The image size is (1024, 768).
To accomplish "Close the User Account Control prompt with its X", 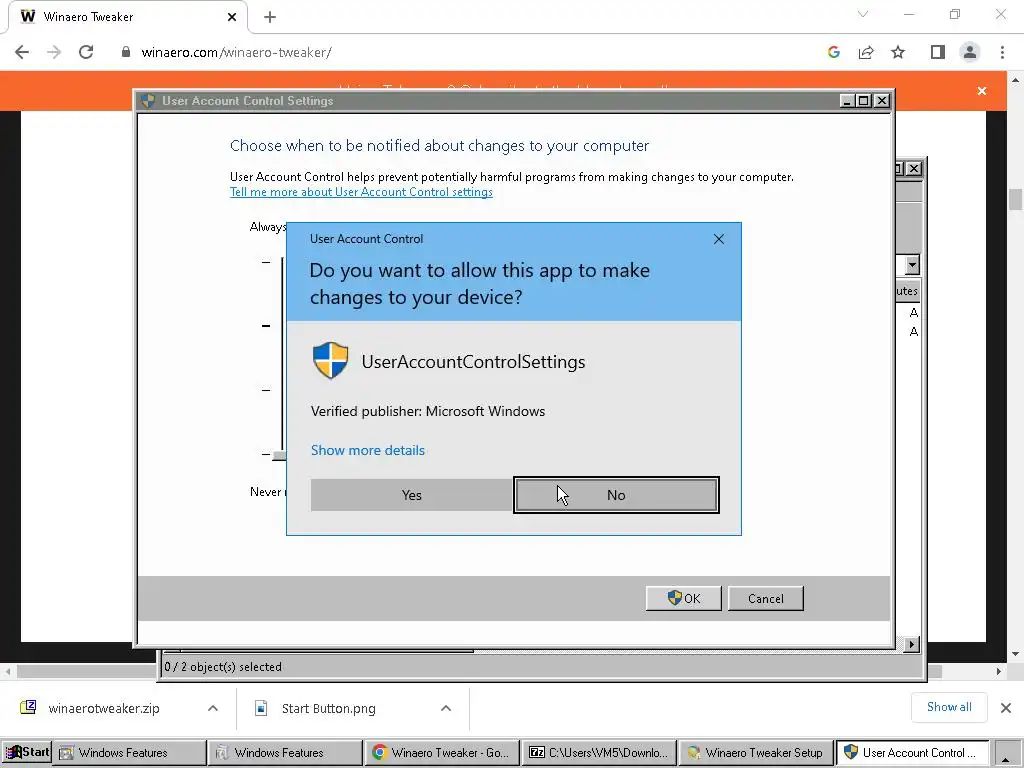I will [718, 239].
